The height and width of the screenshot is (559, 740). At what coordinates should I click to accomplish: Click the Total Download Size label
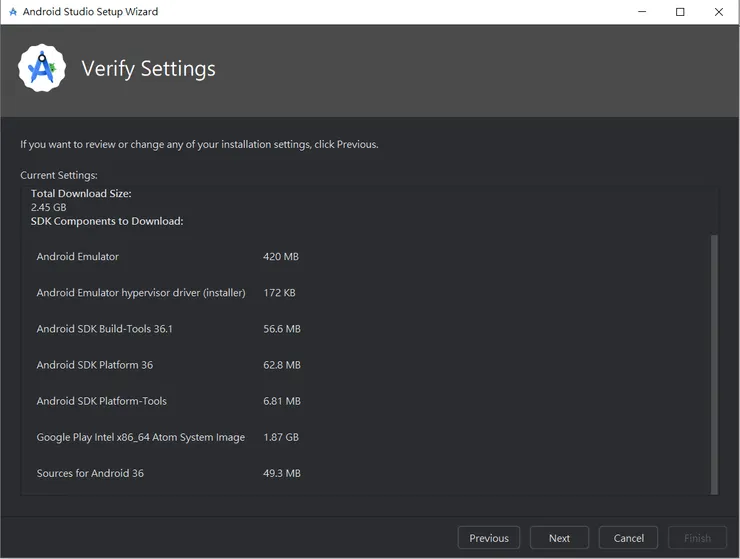[x=81, y=194]
